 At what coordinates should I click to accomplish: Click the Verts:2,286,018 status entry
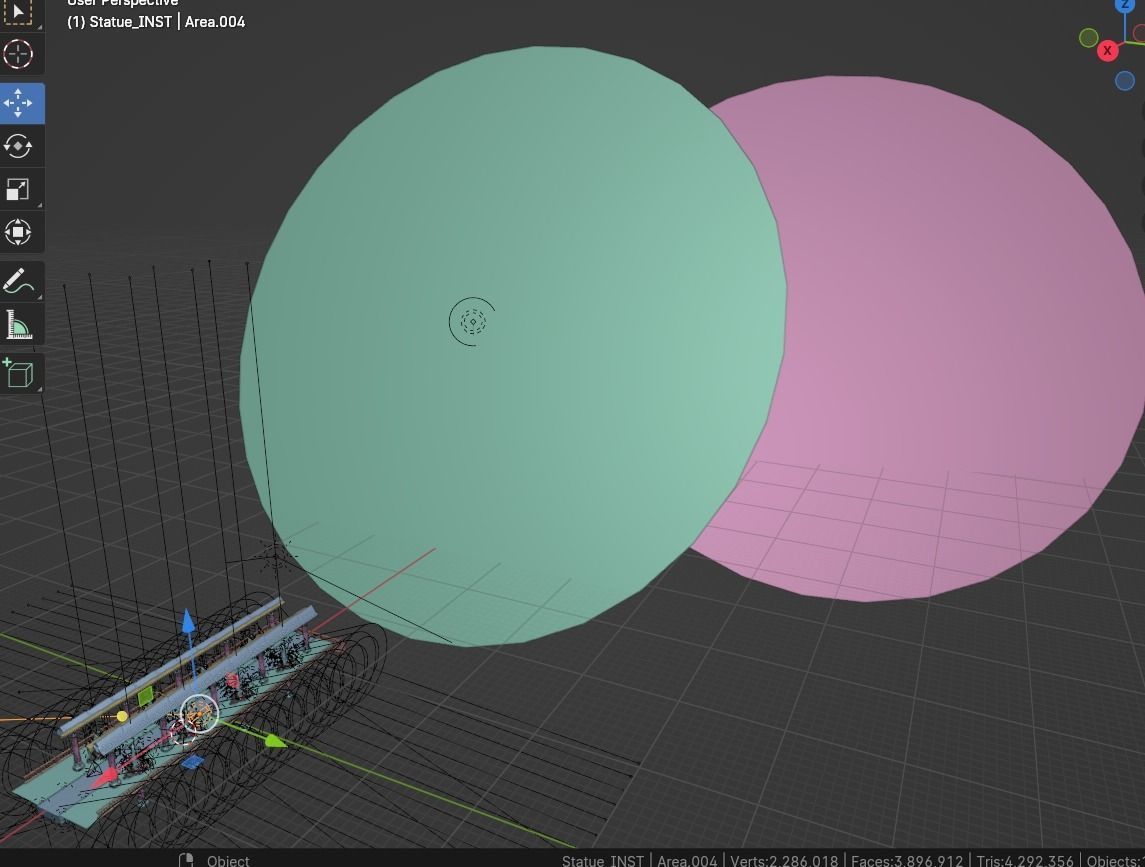tap(784, 860)
